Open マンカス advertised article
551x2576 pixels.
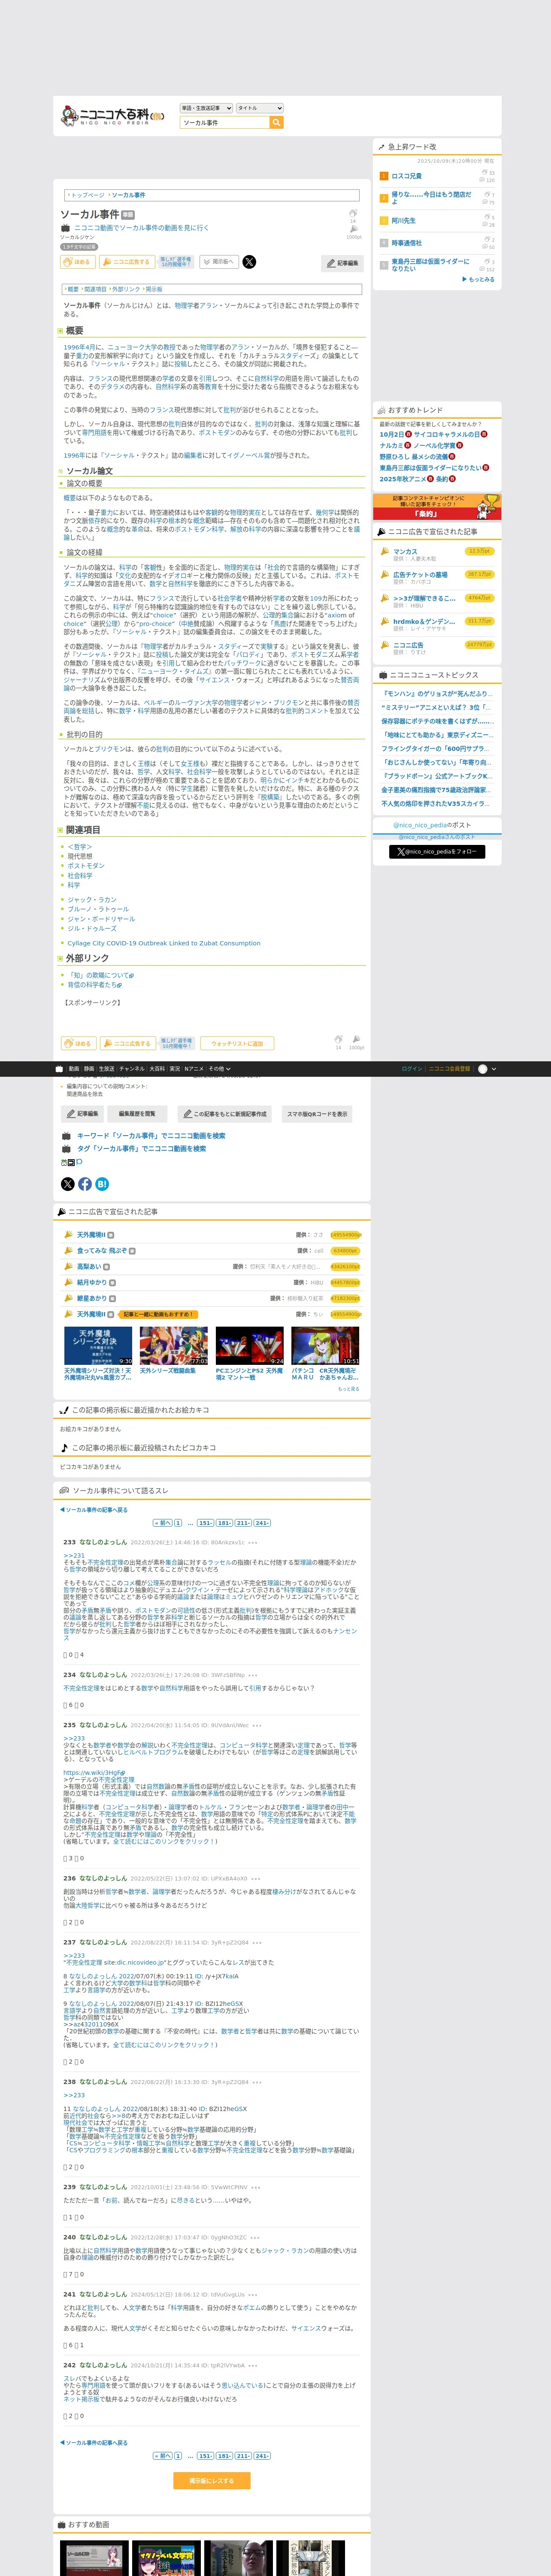[405, 551]
